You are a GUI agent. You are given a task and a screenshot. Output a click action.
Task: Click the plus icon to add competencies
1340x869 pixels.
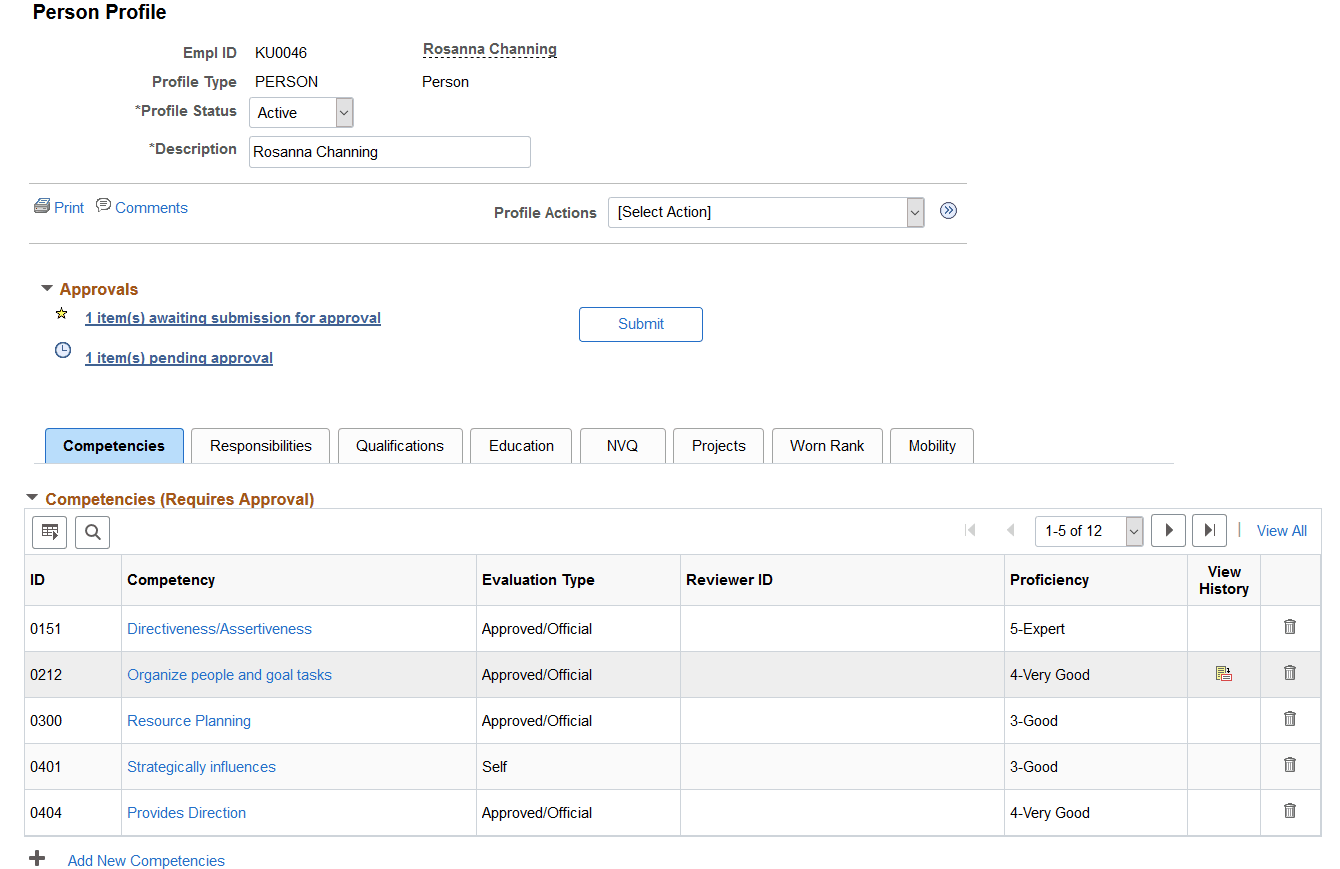click(x=37, y=858)
